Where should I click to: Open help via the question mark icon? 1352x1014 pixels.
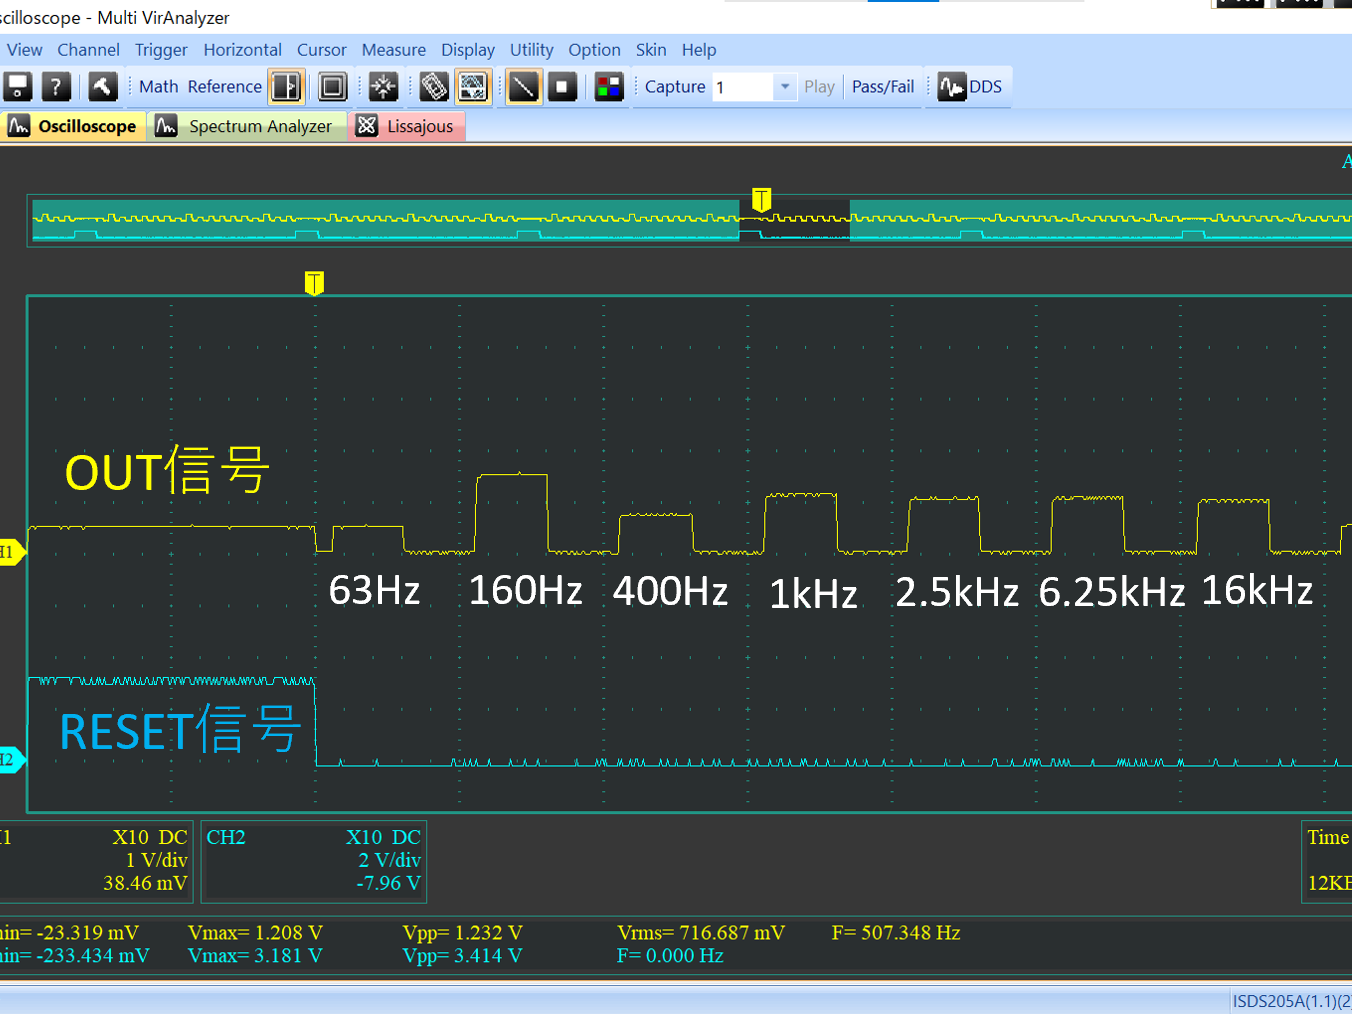[56, 87]
